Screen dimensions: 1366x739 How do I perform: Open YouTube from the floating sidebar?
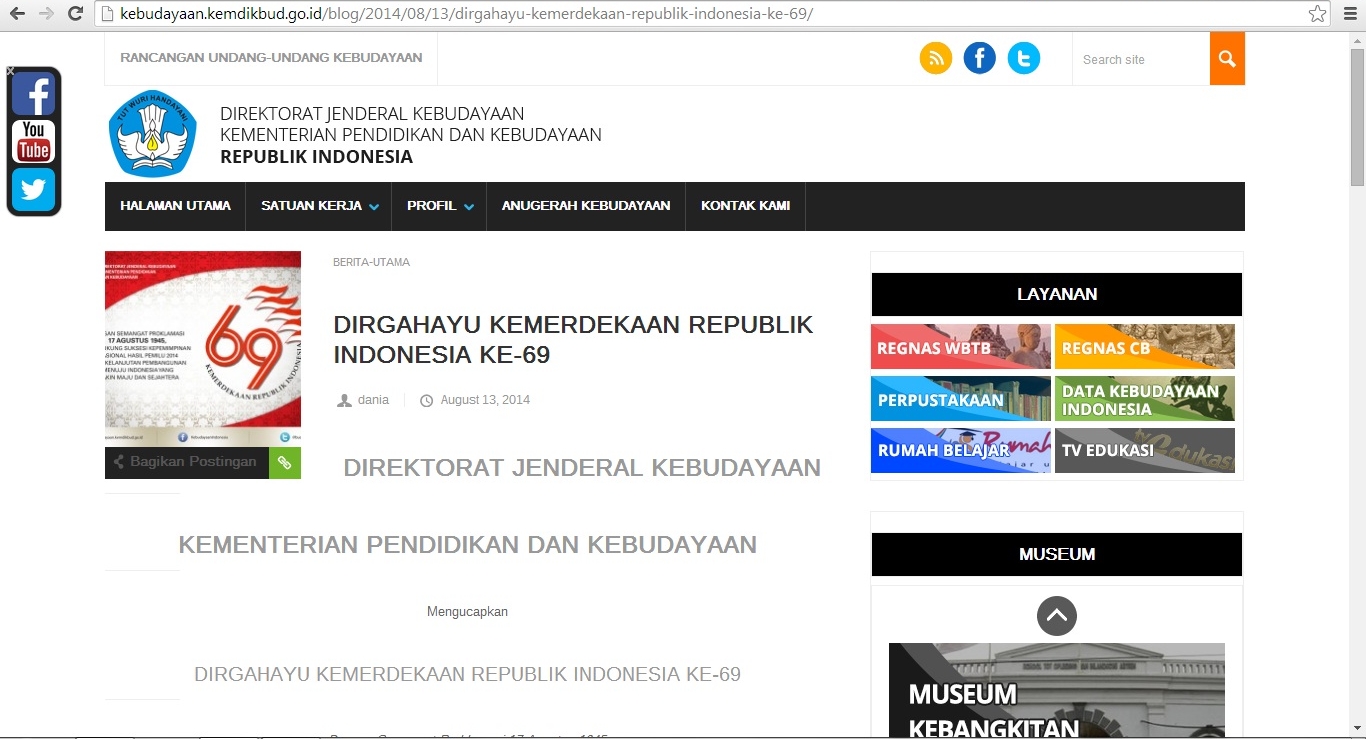point(33,141)
